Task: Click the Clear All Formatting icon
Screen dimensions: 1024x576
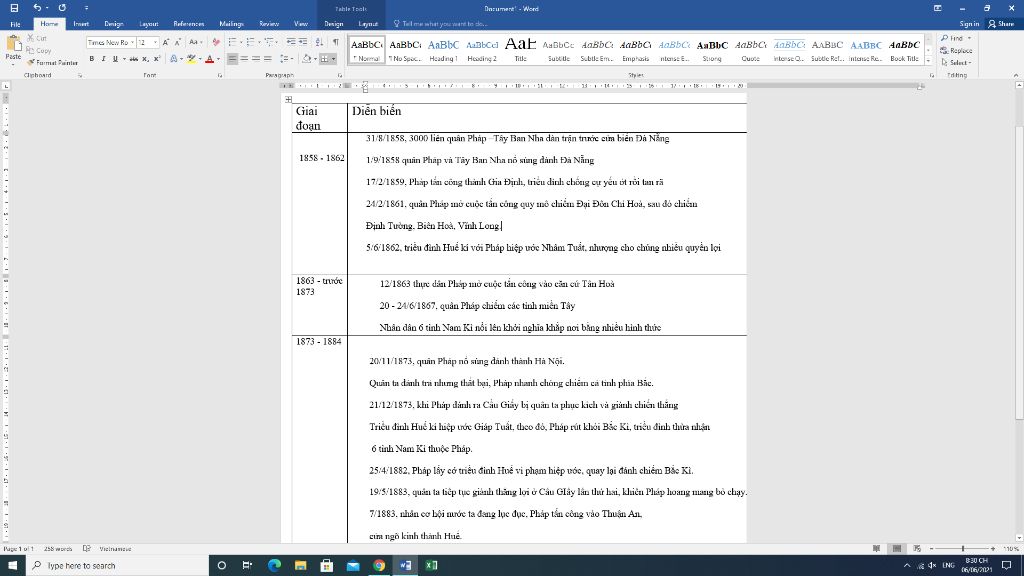Action: pyautogui.click(x=213, y=43)
